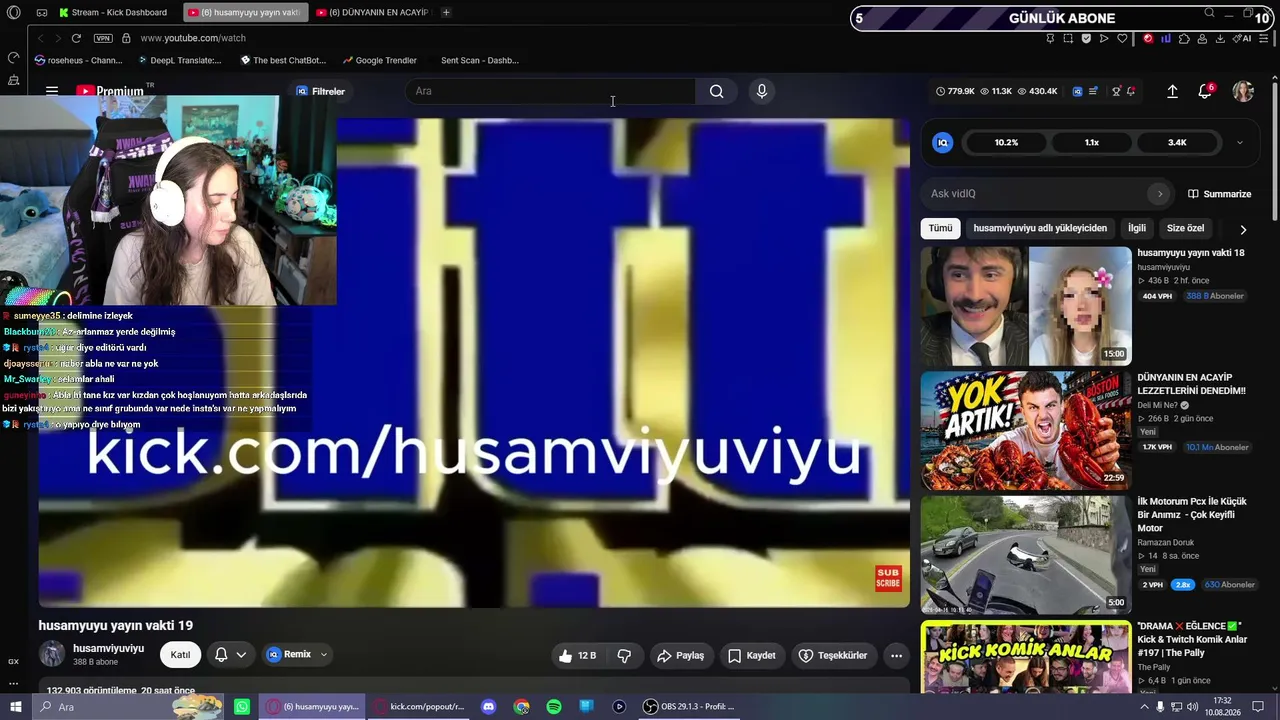The image size is (1280, 720).
Task: Switch to OBS 29.1.3 in taskbar
Action: click(689, 707)
